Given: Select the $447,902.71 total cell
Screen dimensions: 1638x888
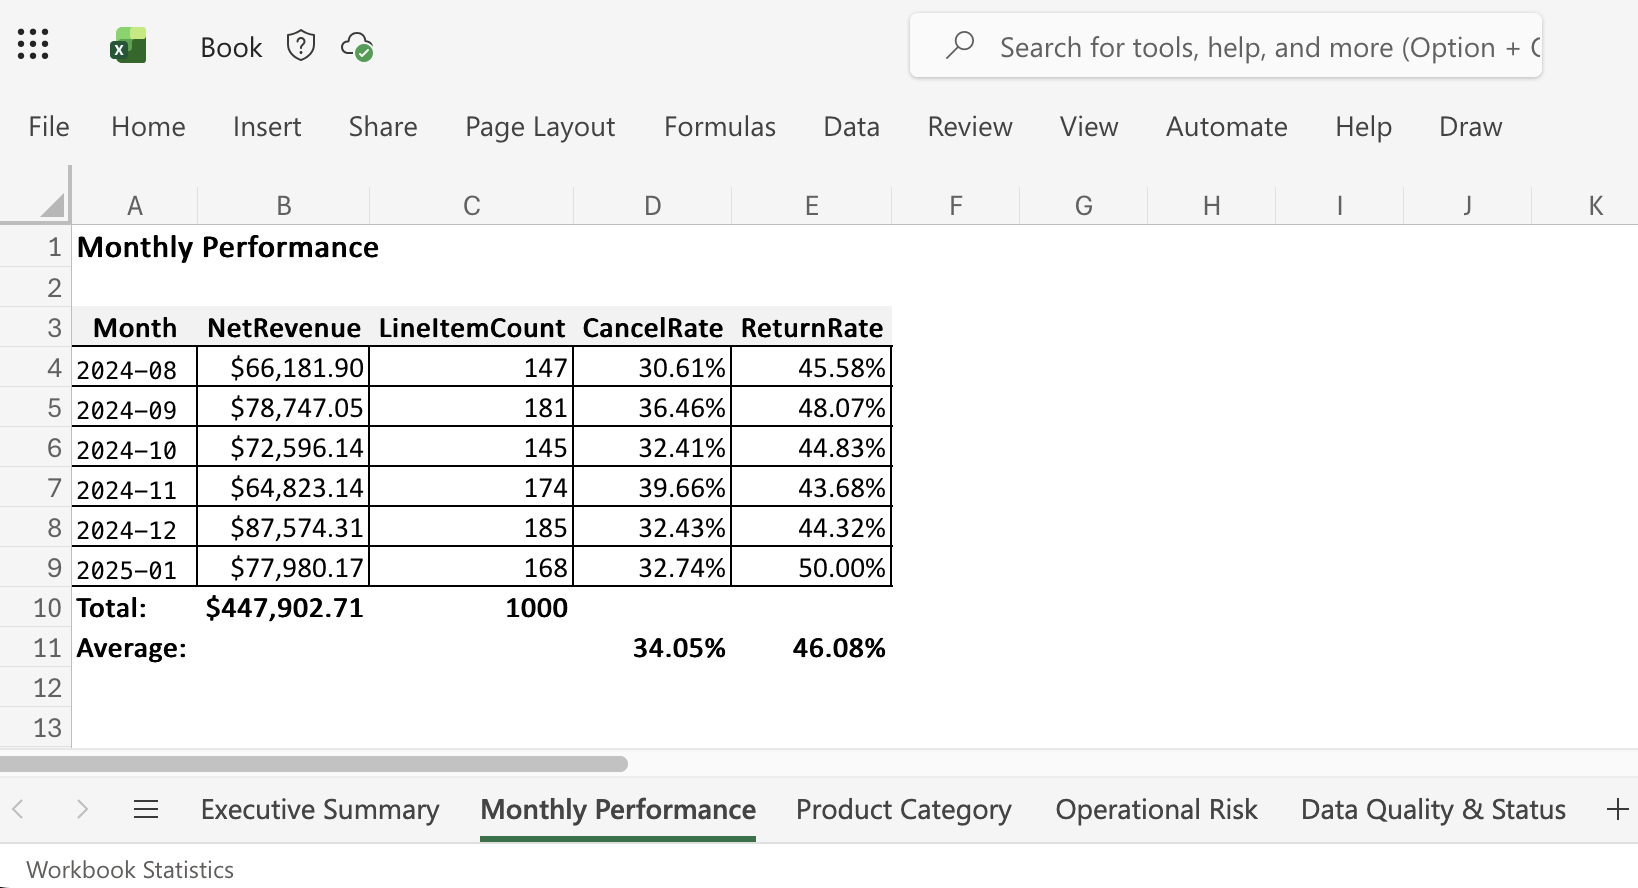Looking at the screenshot, I should 284,607.
